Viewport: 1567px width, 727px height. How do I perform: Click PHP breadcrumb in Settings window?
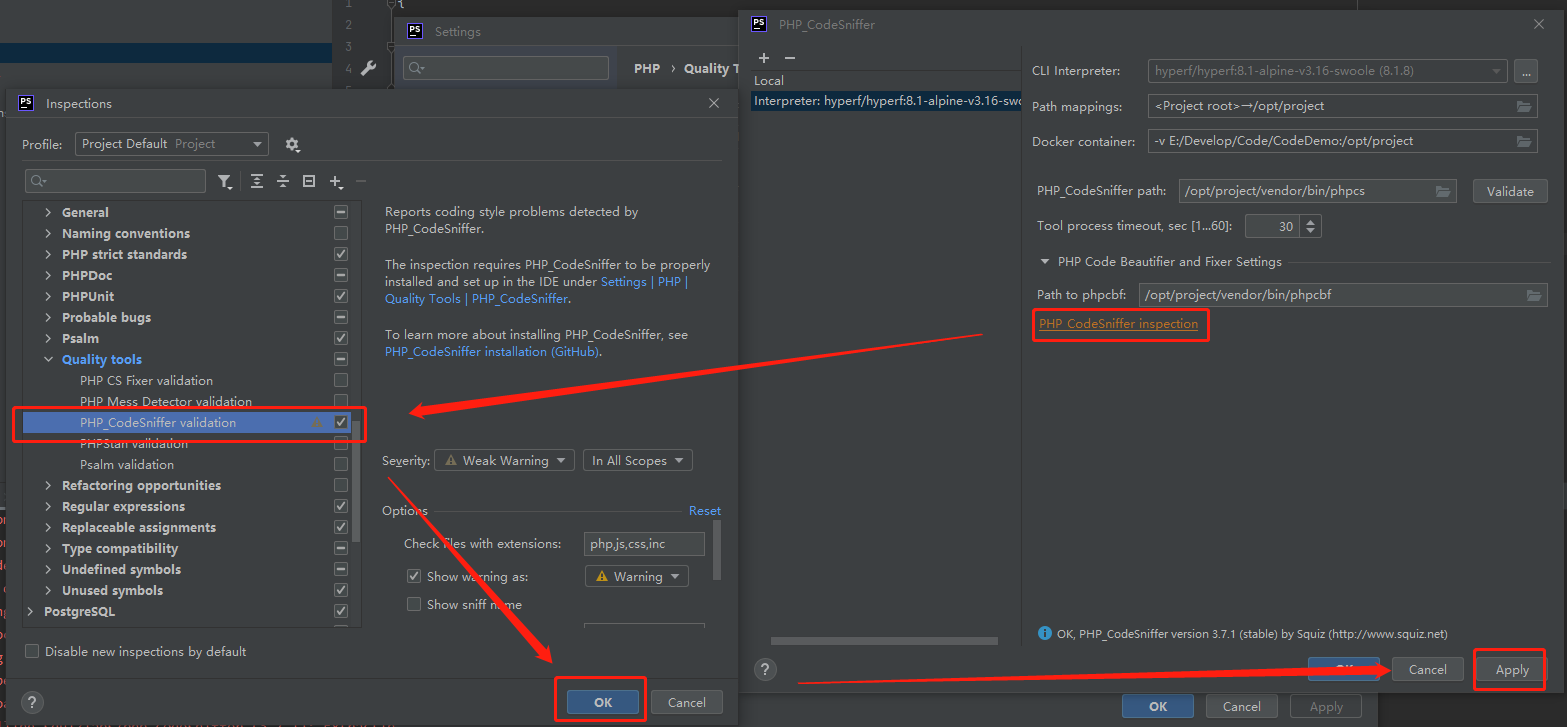(647, 69)
